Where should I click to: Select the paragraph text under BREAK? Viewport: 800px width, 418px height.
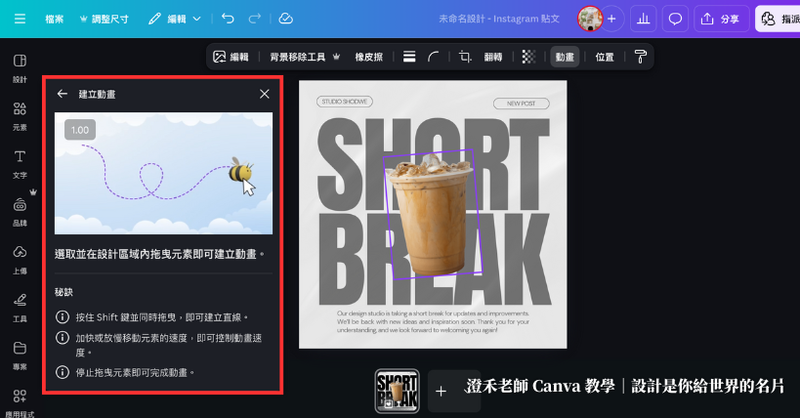433,322
